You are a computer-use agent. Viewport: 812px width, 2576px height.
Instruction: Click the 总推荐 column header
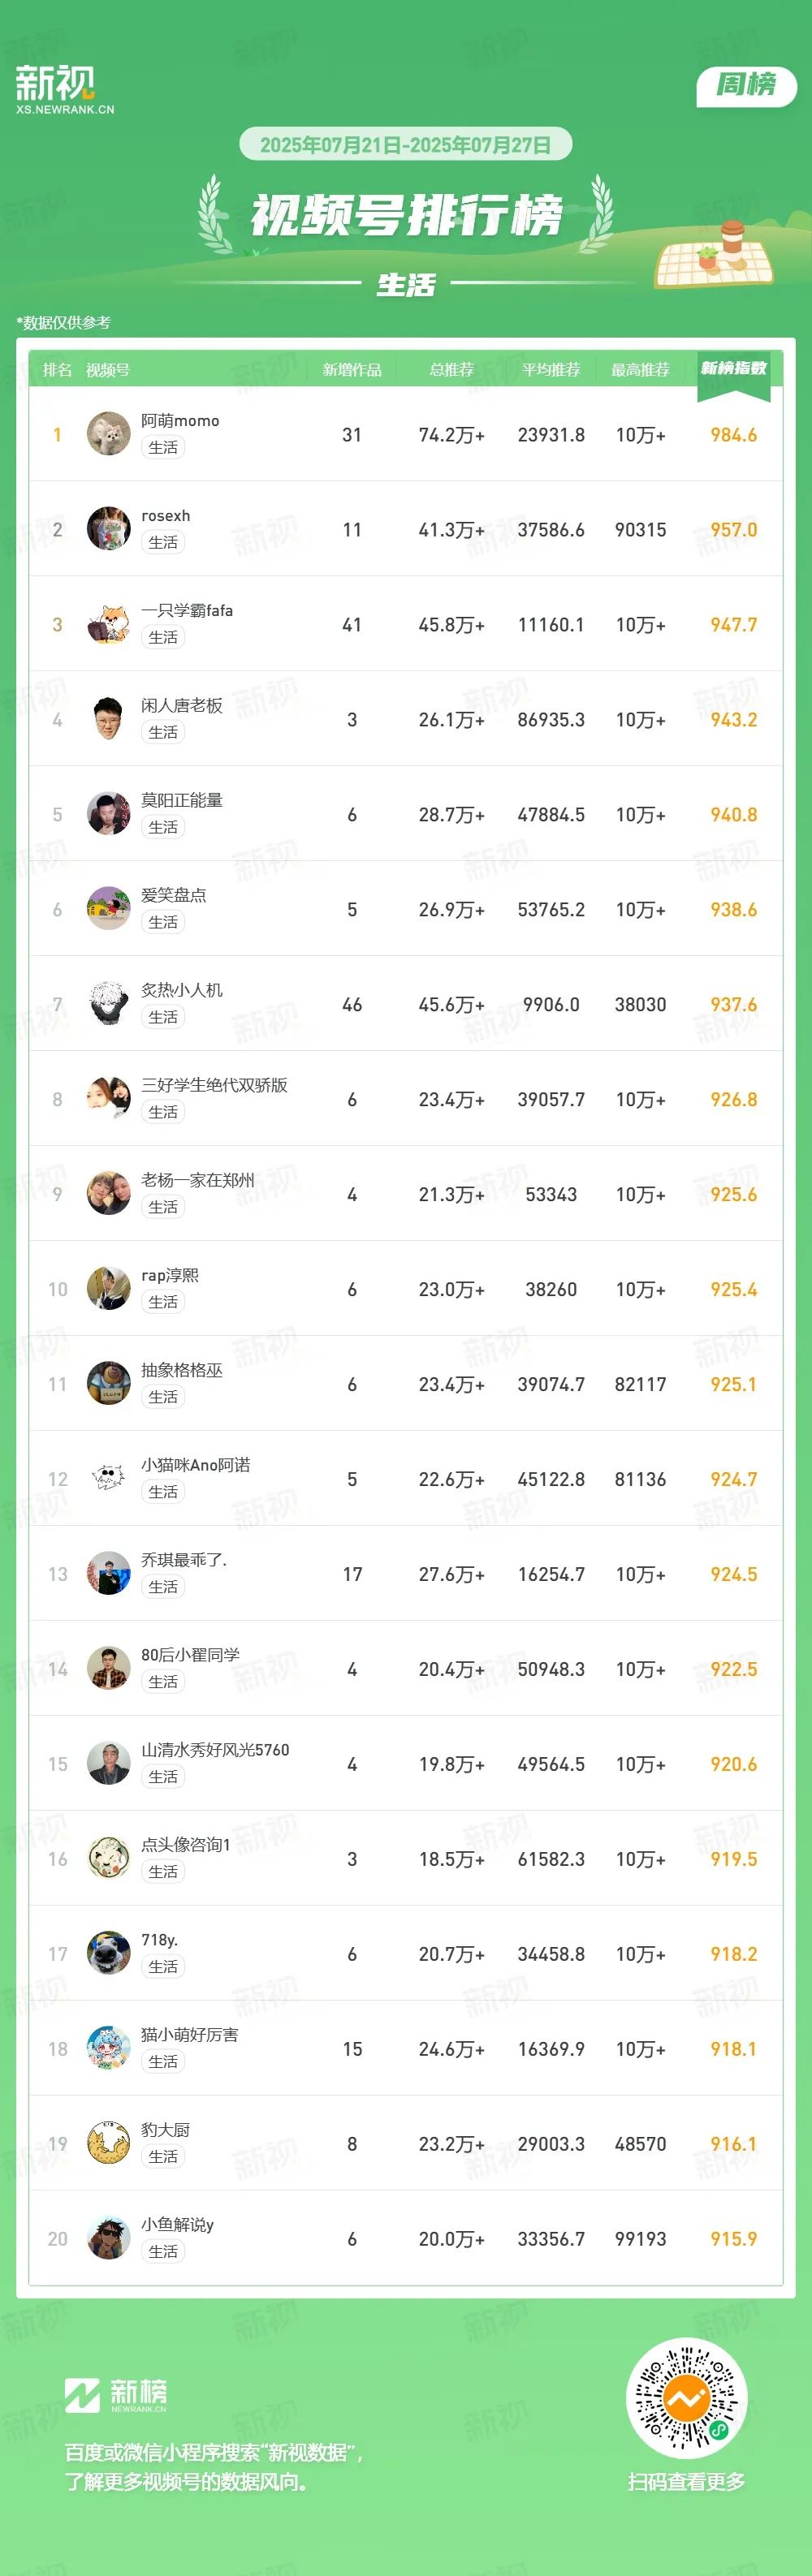(452, 370)
